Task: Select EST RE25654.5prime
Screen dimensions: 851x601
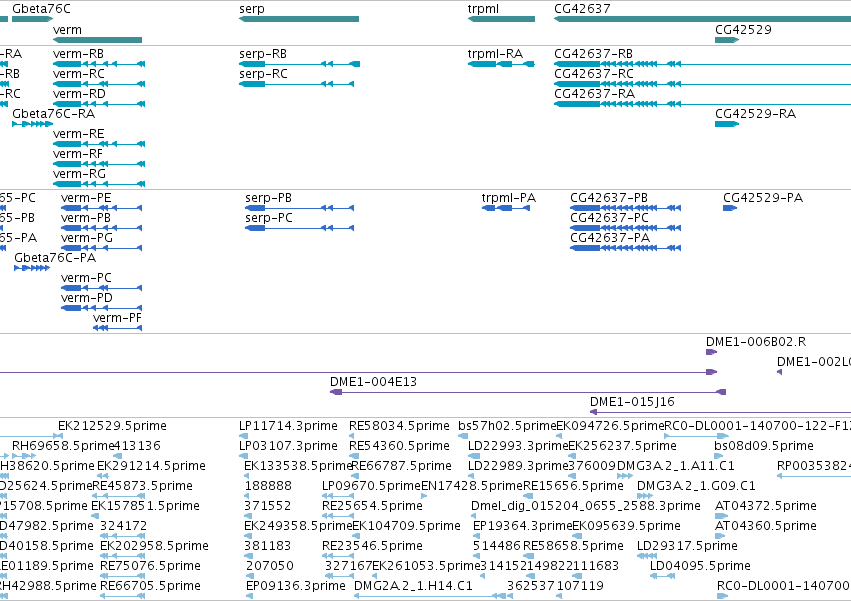Action: click(x=372, y=506)
